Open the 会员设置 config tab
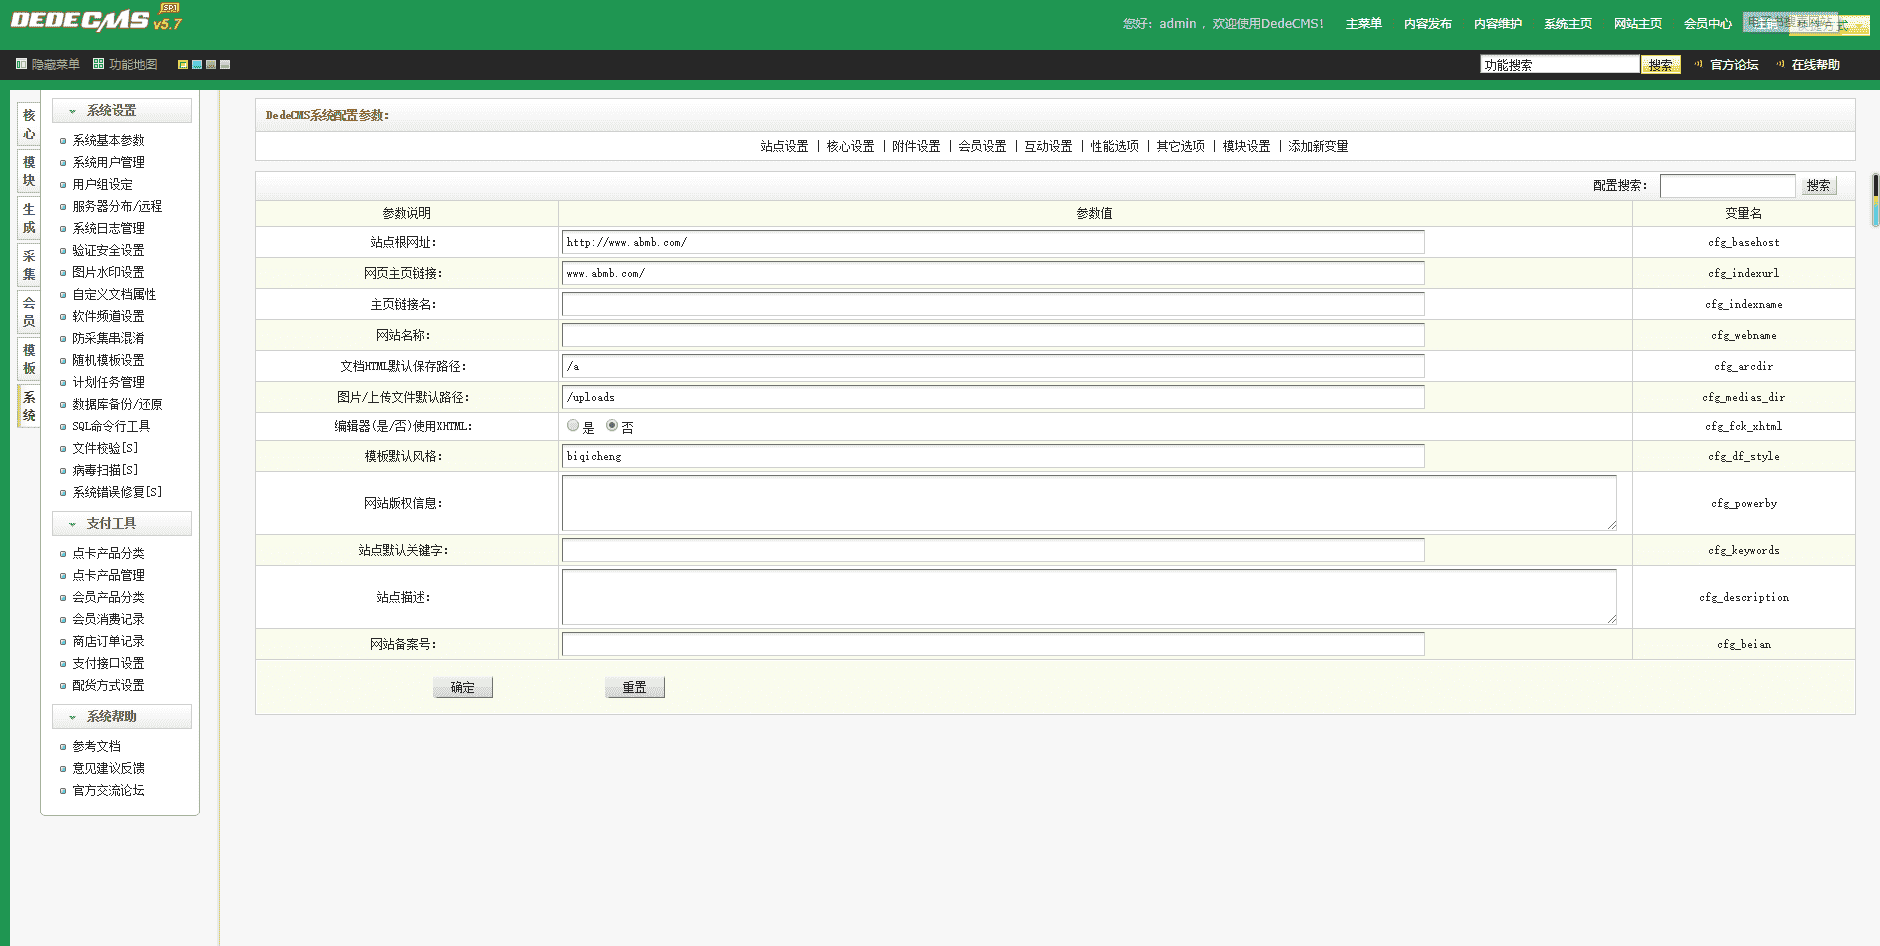 [x=982, y=146]
